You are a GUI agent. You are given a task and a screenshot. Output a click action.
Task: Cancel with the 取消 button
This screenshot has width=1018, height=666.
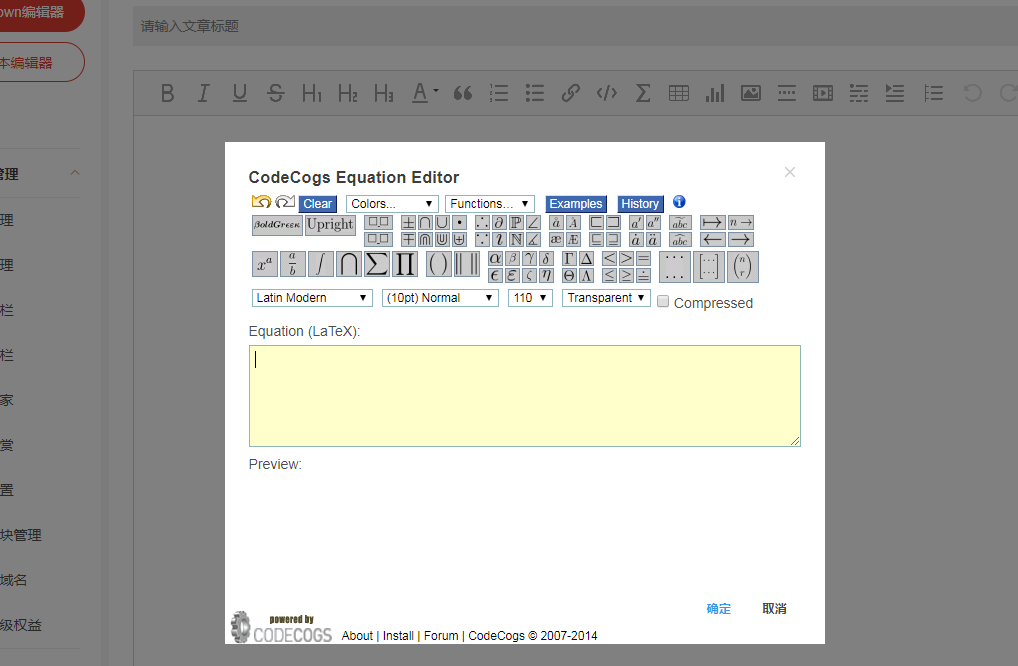(x=774, y=608)
